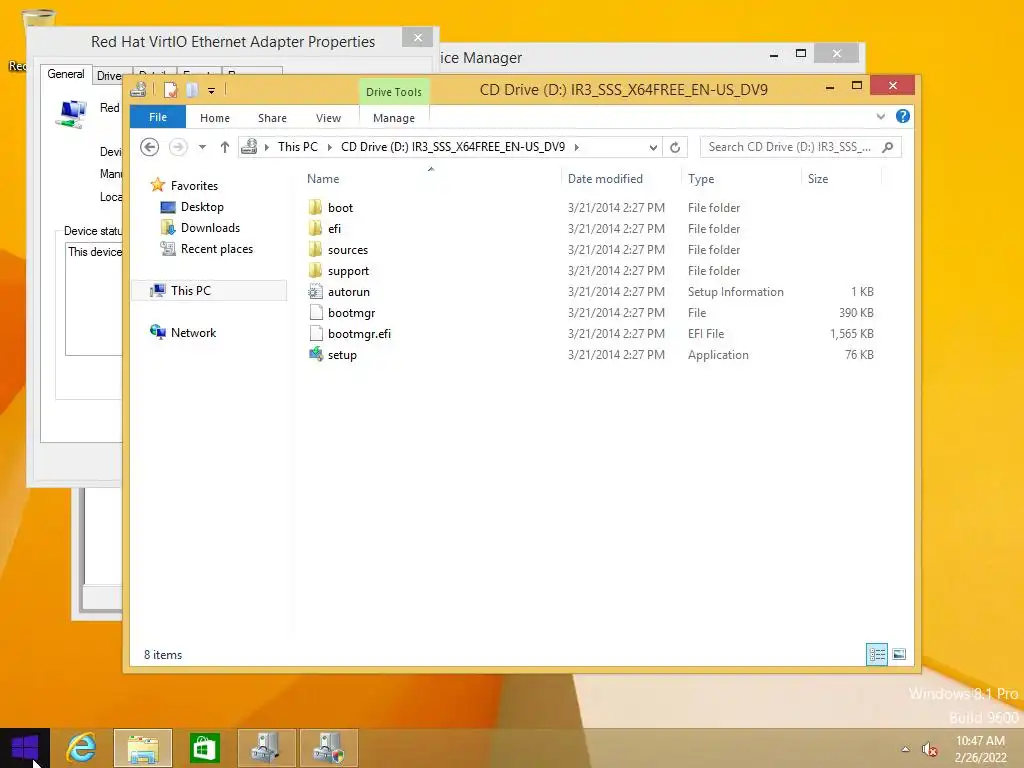Open the File menu

[158, 118]
